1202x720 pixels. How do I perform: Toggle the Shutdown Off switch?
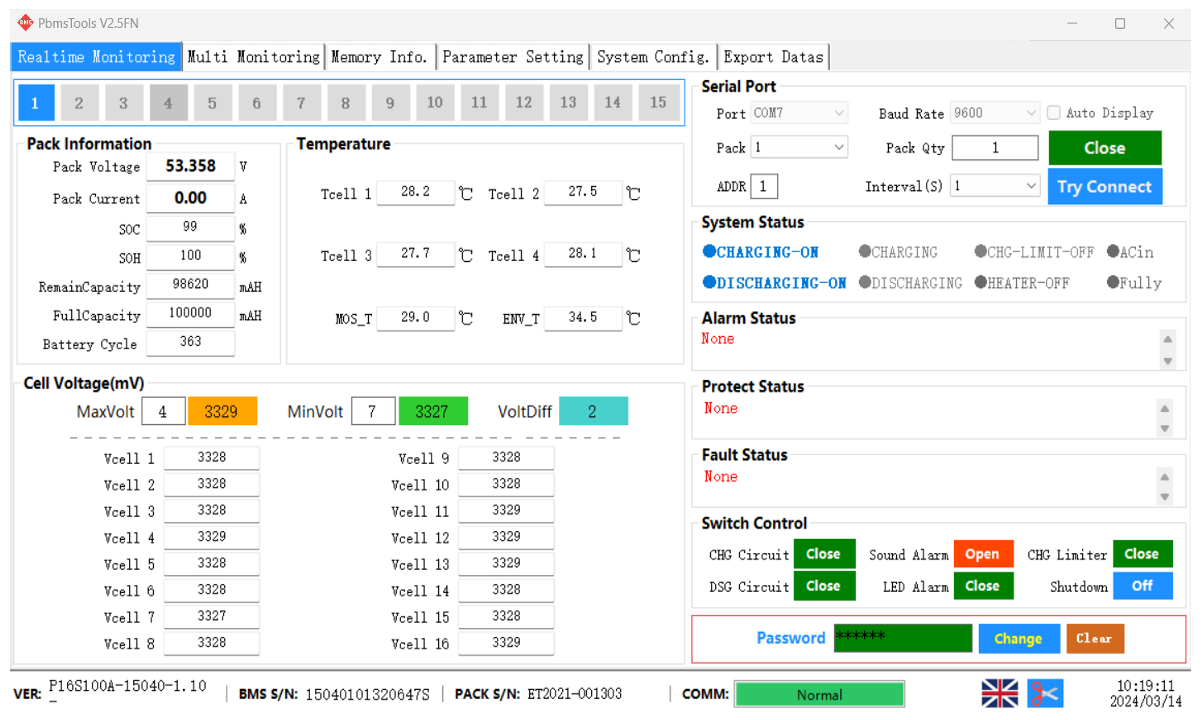[1142, 586]
